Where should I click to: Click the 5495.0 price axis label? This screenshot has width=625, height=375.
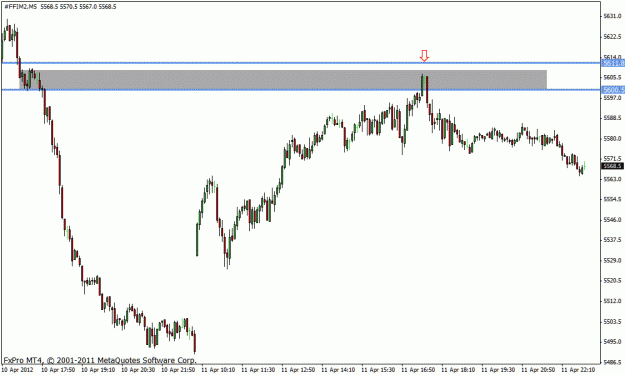[613, 342]
